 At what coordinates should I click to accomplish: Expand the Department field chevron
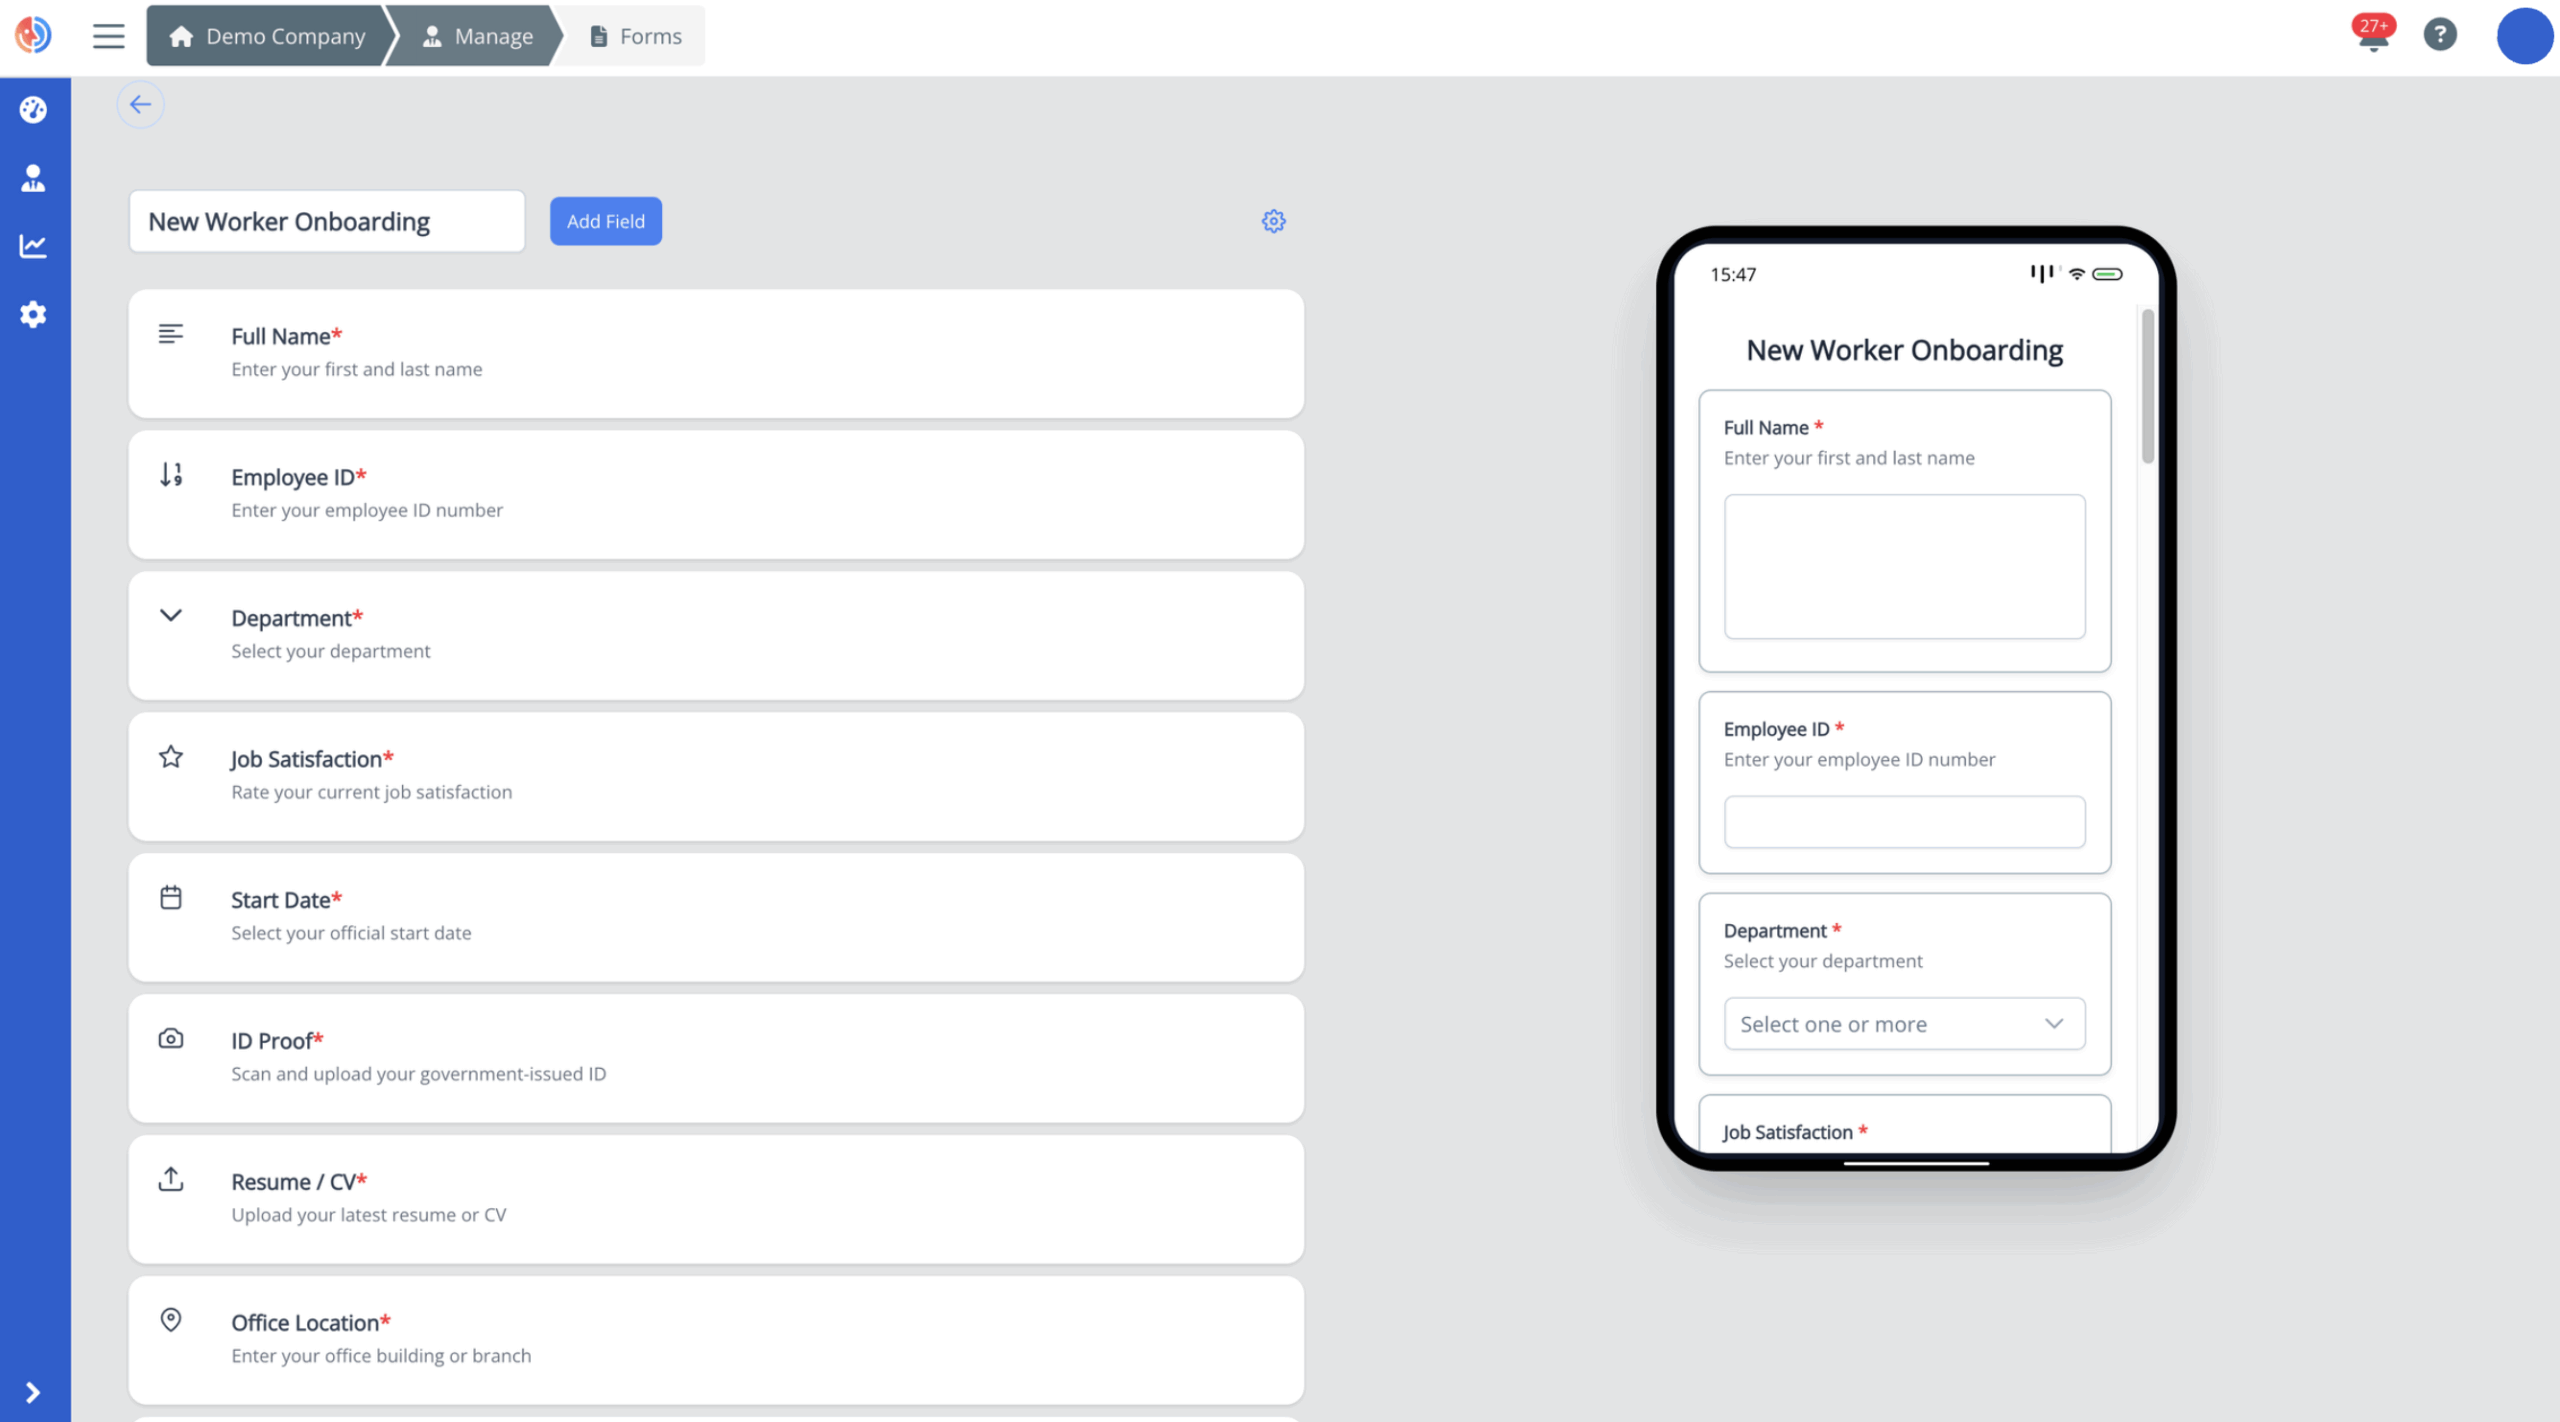click(171, 616)
